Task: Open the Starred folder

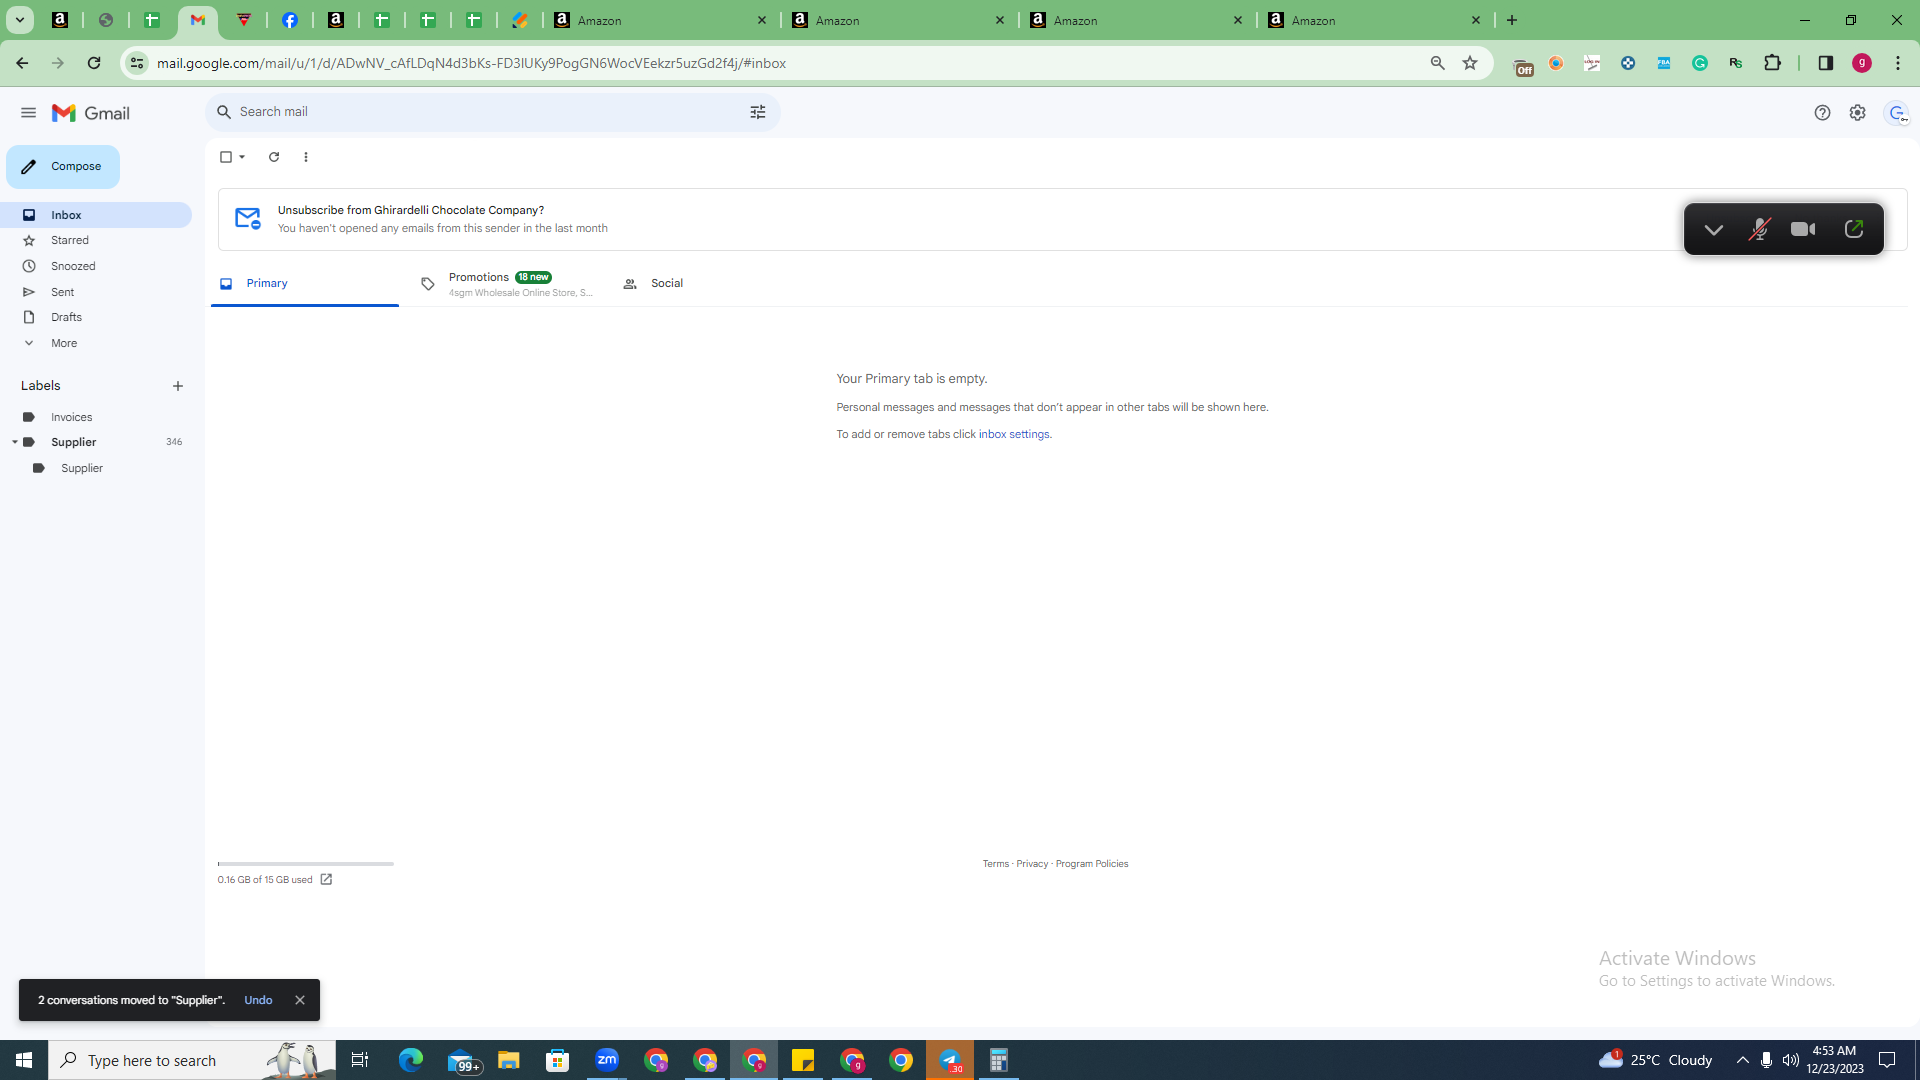Action: pos(96,240)
